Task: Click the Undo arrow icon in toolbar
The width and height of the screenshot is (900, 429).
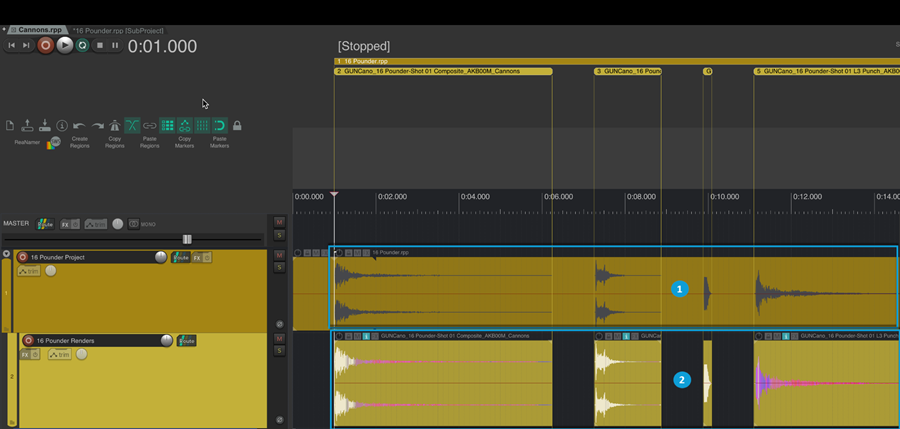Action: point(79,126)
